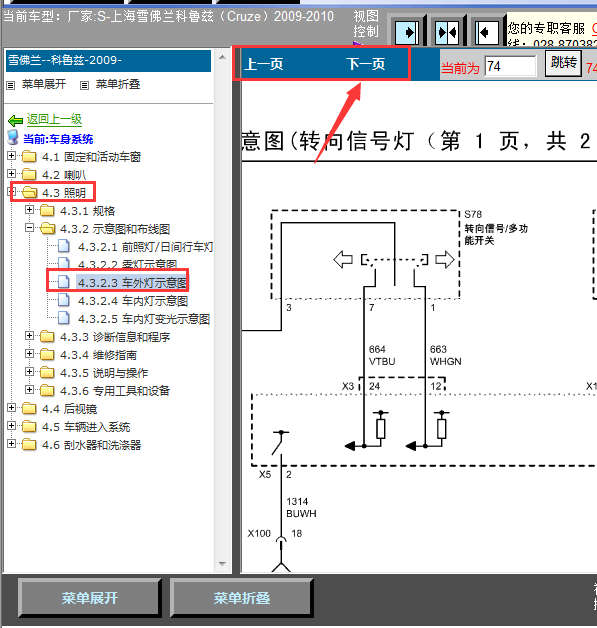The height and width of the screenshot is (628, 597).
Task: Click the bottom 菜单展开 button
Action: (x=90, y=598)
